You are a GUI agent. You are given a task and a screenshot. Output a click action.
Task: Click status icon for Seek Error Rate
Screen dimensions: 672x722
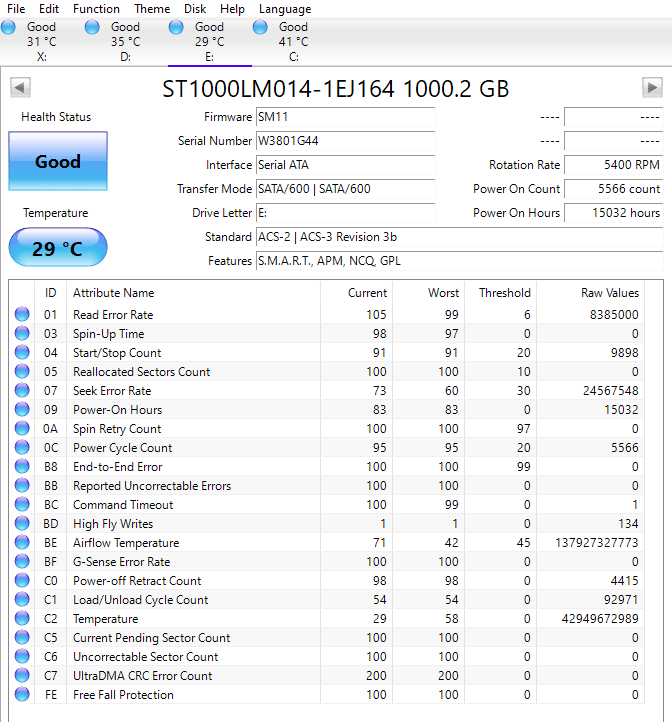coord(22,390)
